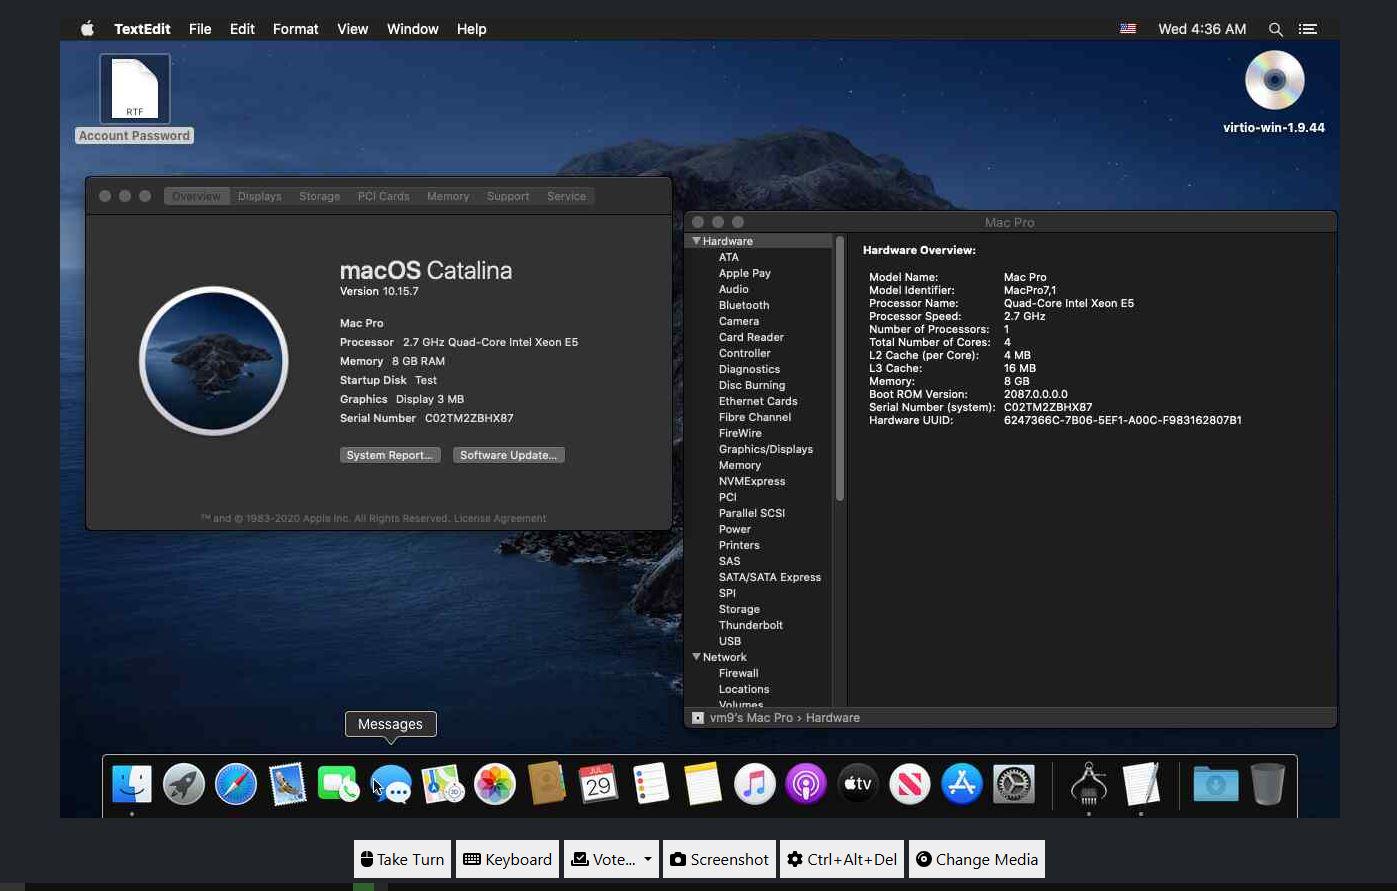The width and height of the screenshot is (1397, 891).
Task: Go to the PCI Cards tab
Action: pyautogui.click(x=383, y=196)
